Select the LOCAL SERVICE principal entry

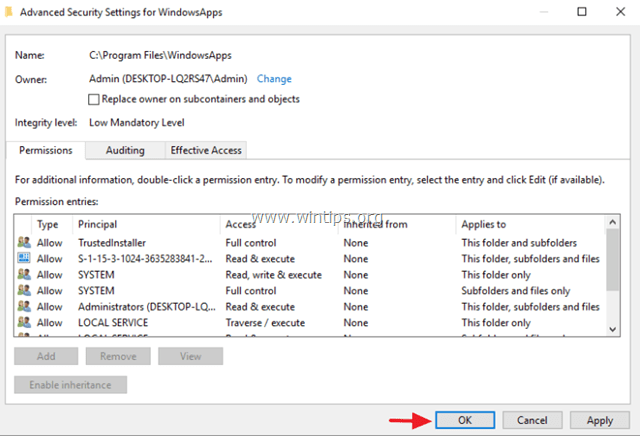click(x=113, y=323)
